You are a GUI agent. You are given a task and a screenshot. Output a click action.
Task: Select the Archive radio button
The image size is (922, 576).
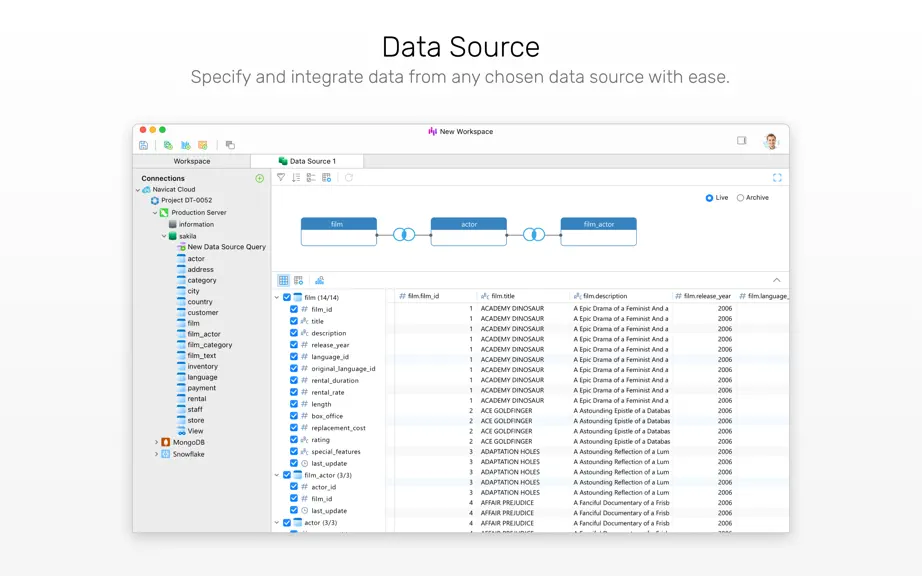pyautogui.click(x=740, y=198)
